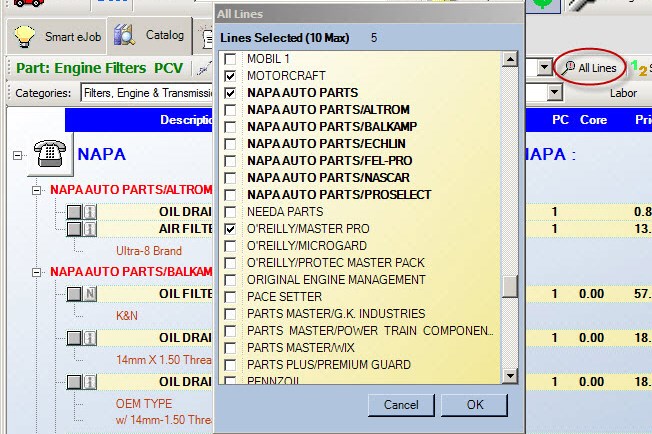Cancel the All Lines dialog

pyautogui.click(x=400, y=405)
